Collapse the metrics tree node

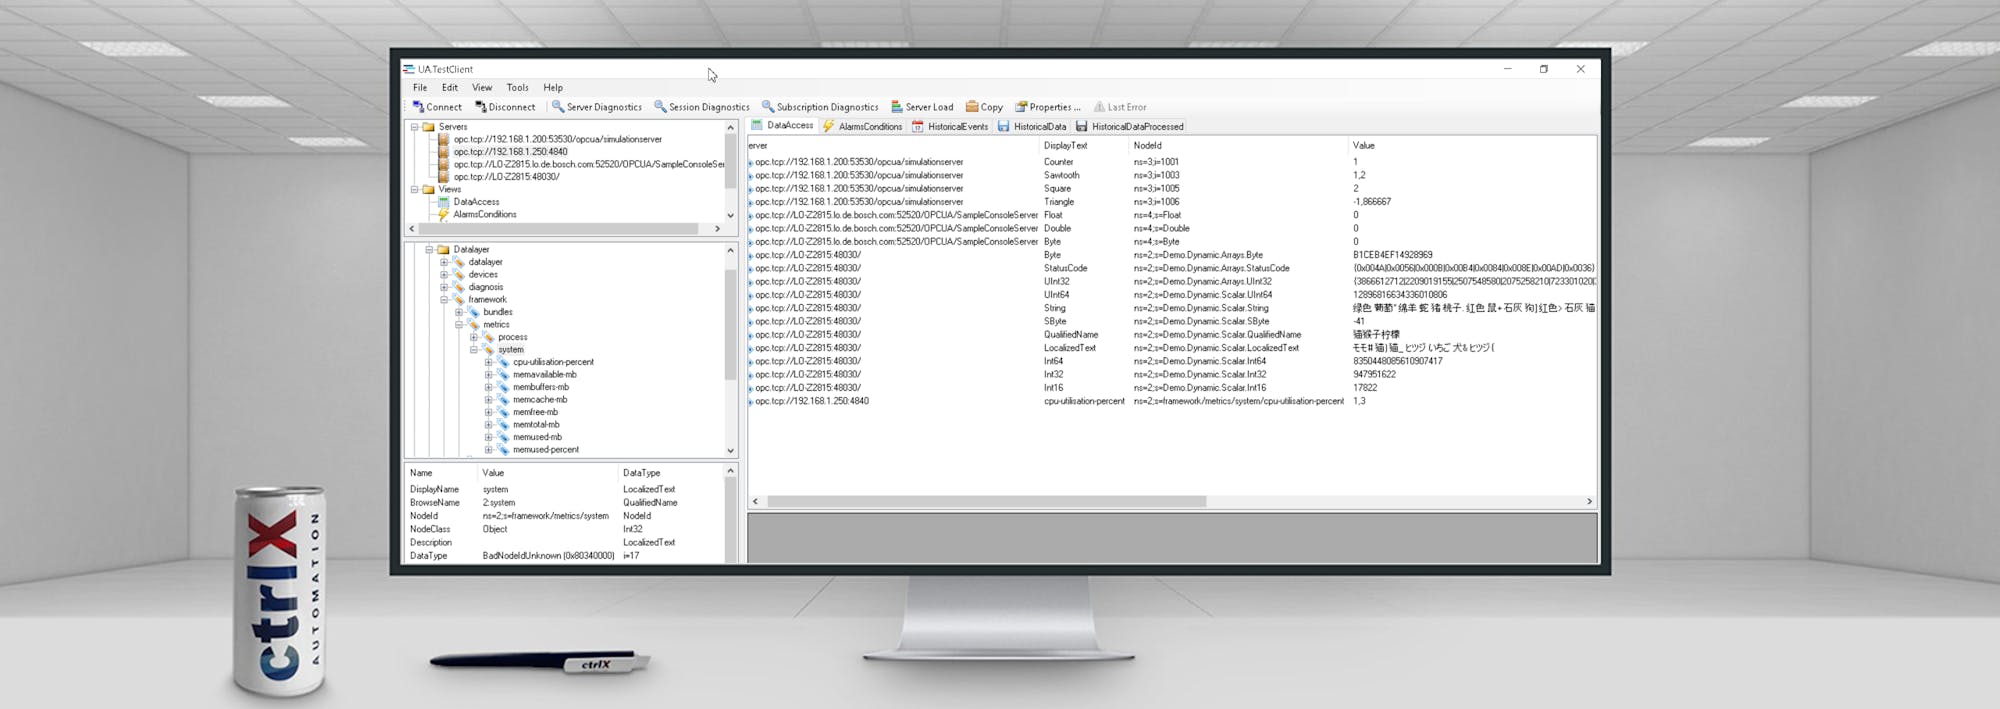[x=459, y=325]
